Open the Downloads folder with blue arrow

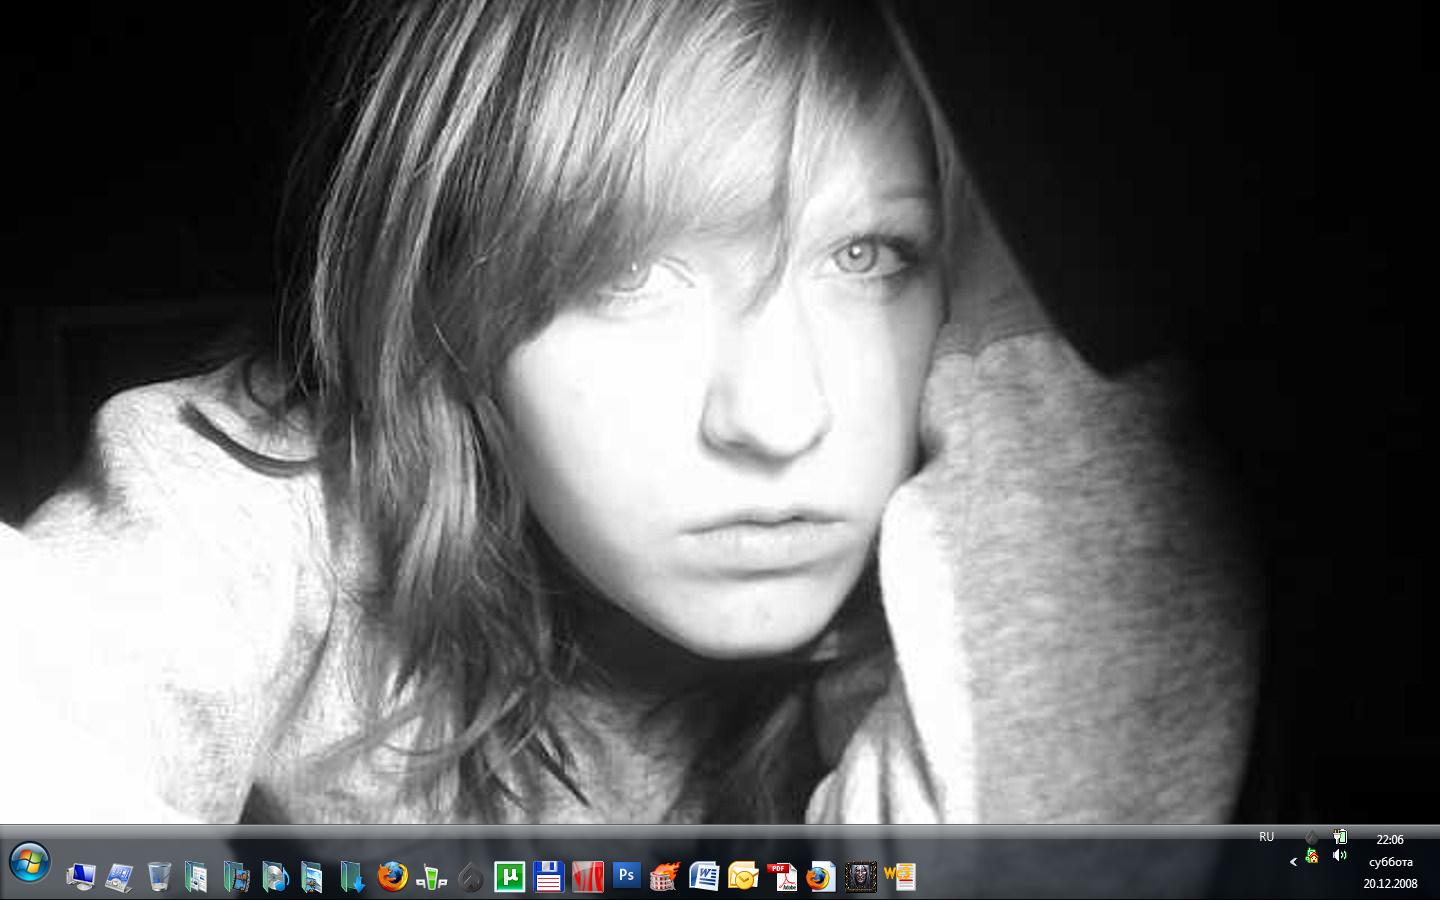(351, 877)
